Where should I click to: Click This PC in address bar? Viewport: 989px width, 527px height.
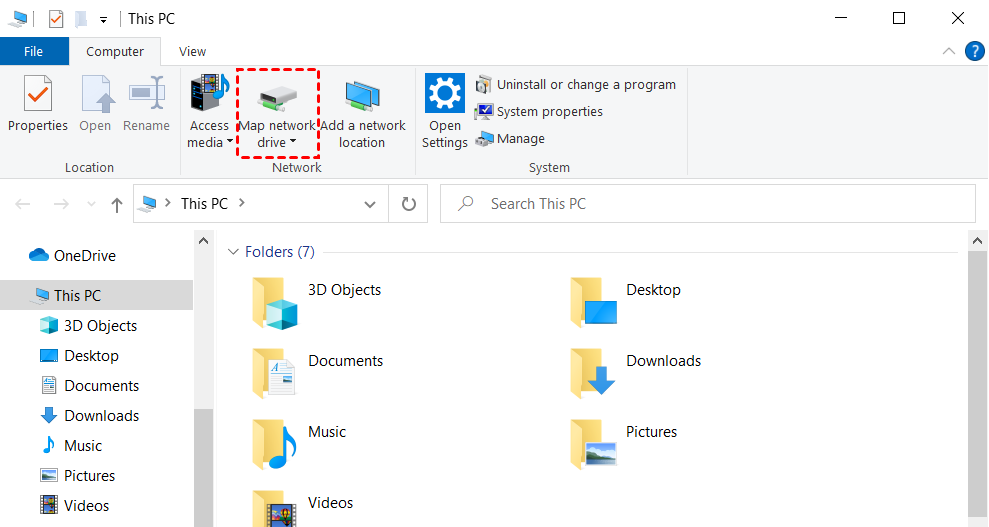204,204
